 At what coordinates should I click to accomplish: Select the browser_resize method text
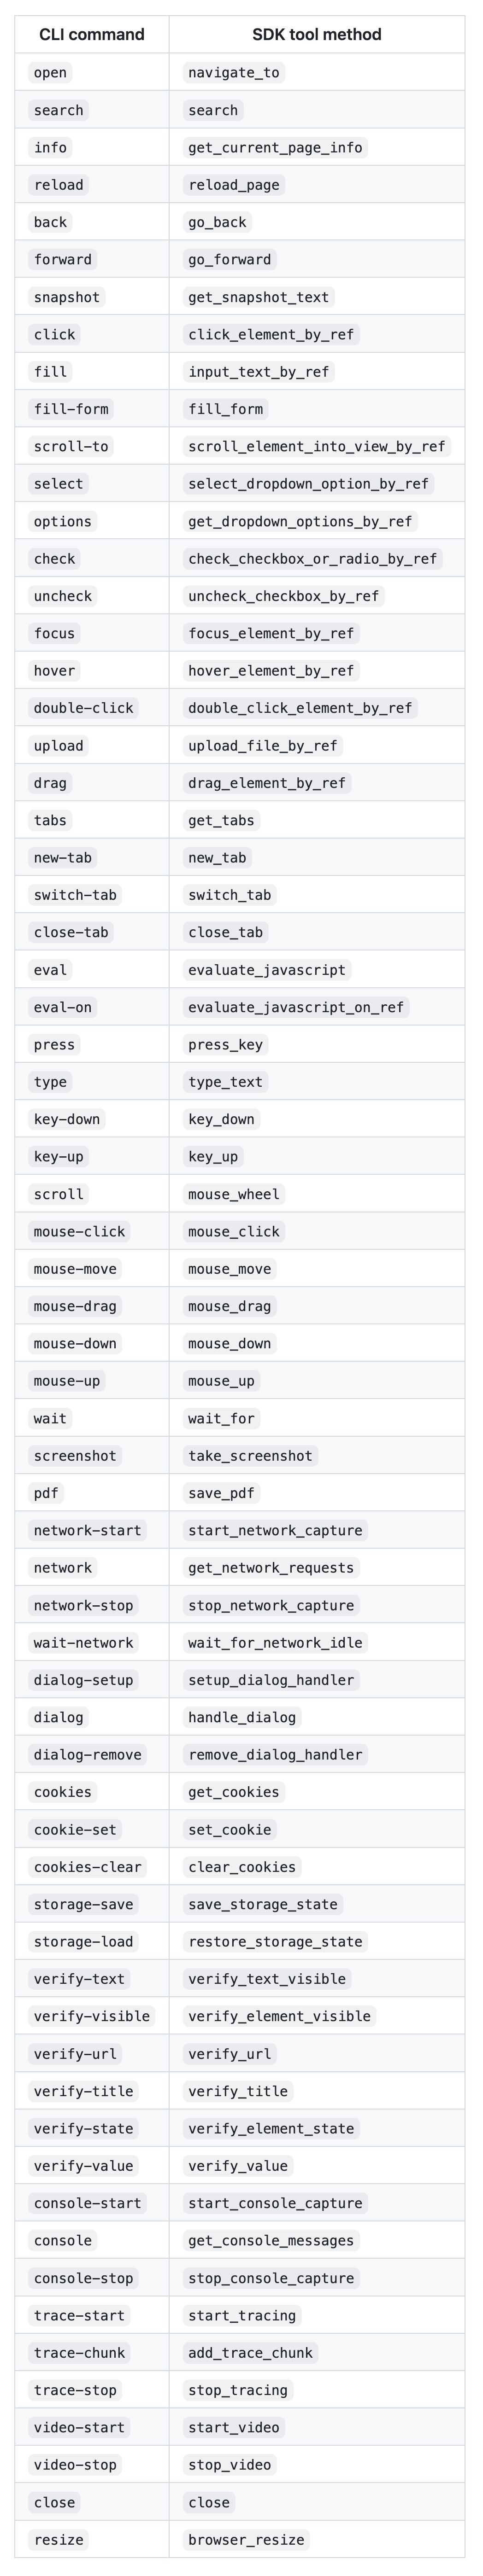click(246, 2541)
